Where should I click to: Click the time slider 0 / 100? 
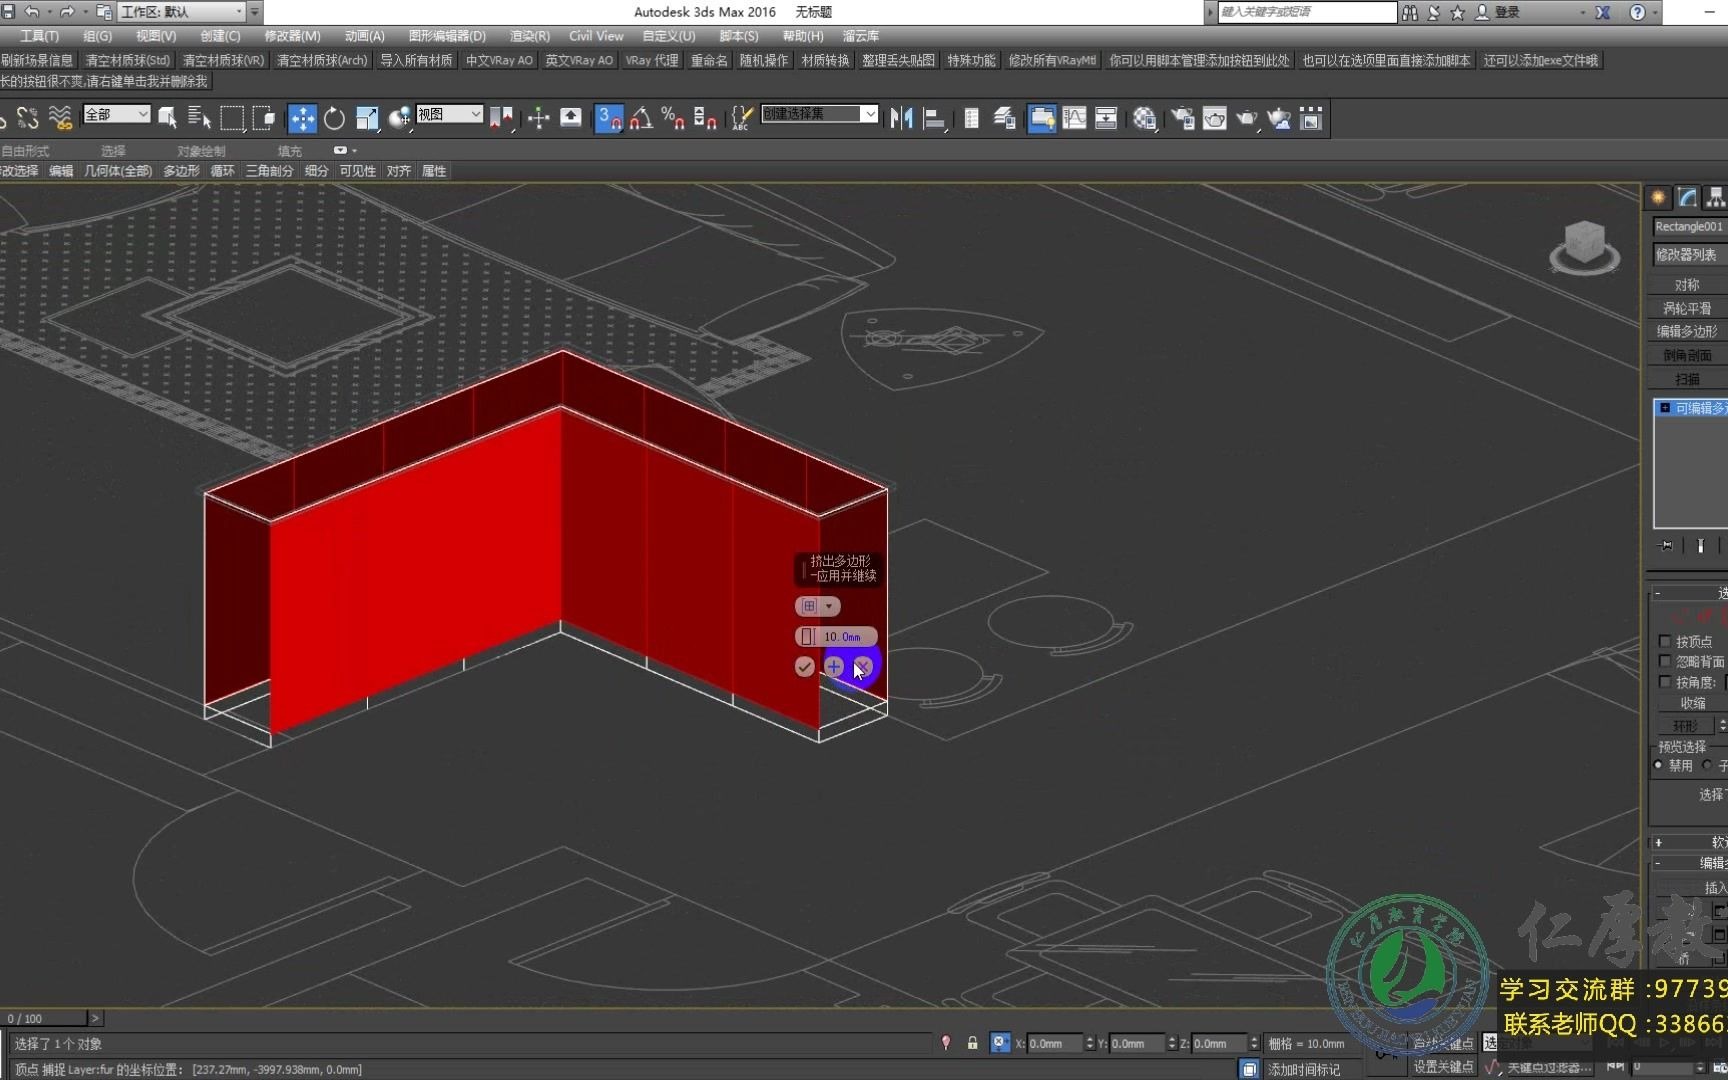coord(45,1018)
